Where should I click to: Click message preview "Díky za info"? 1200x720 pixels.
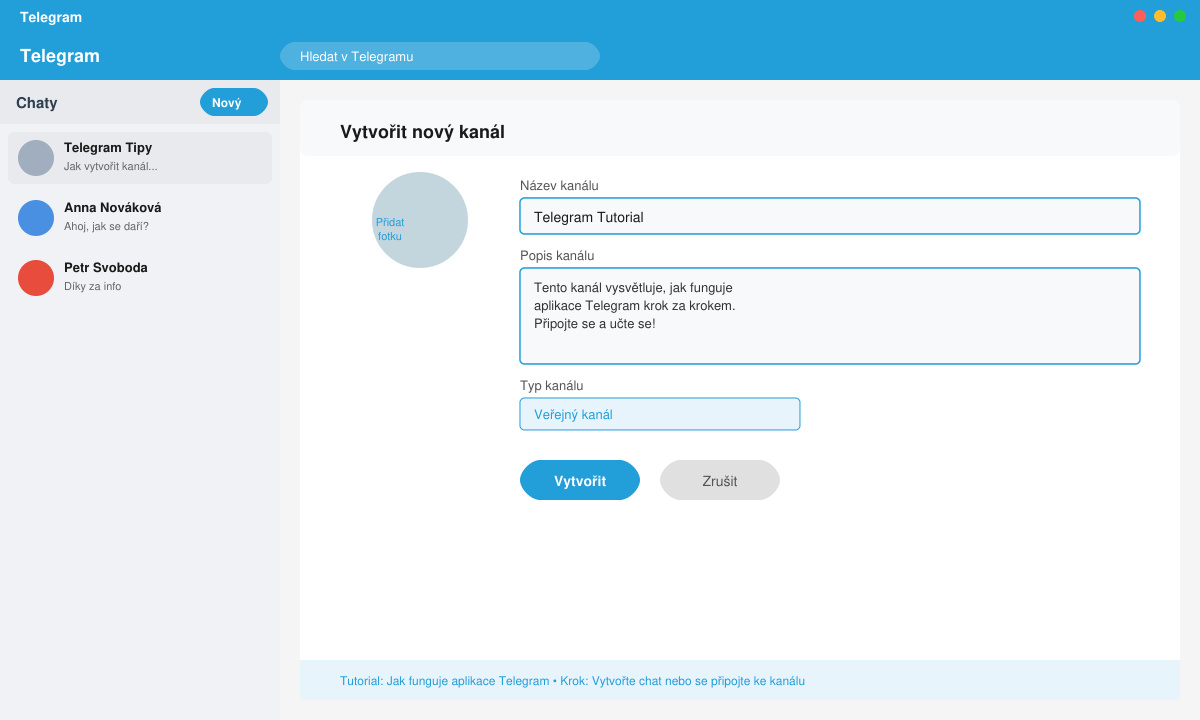pos(92,286)
